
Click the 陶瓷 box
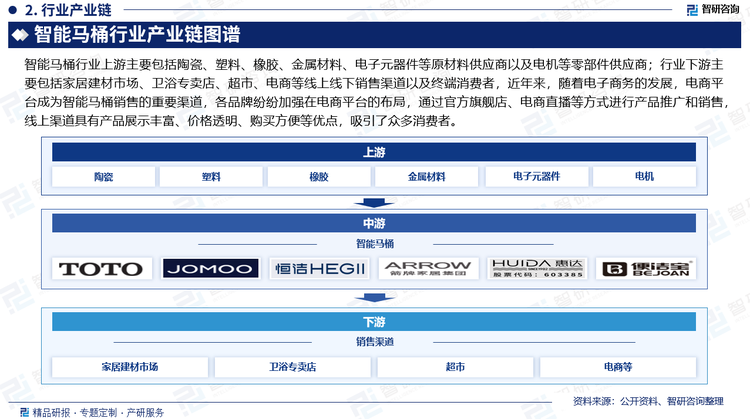[x=103, y=176]
